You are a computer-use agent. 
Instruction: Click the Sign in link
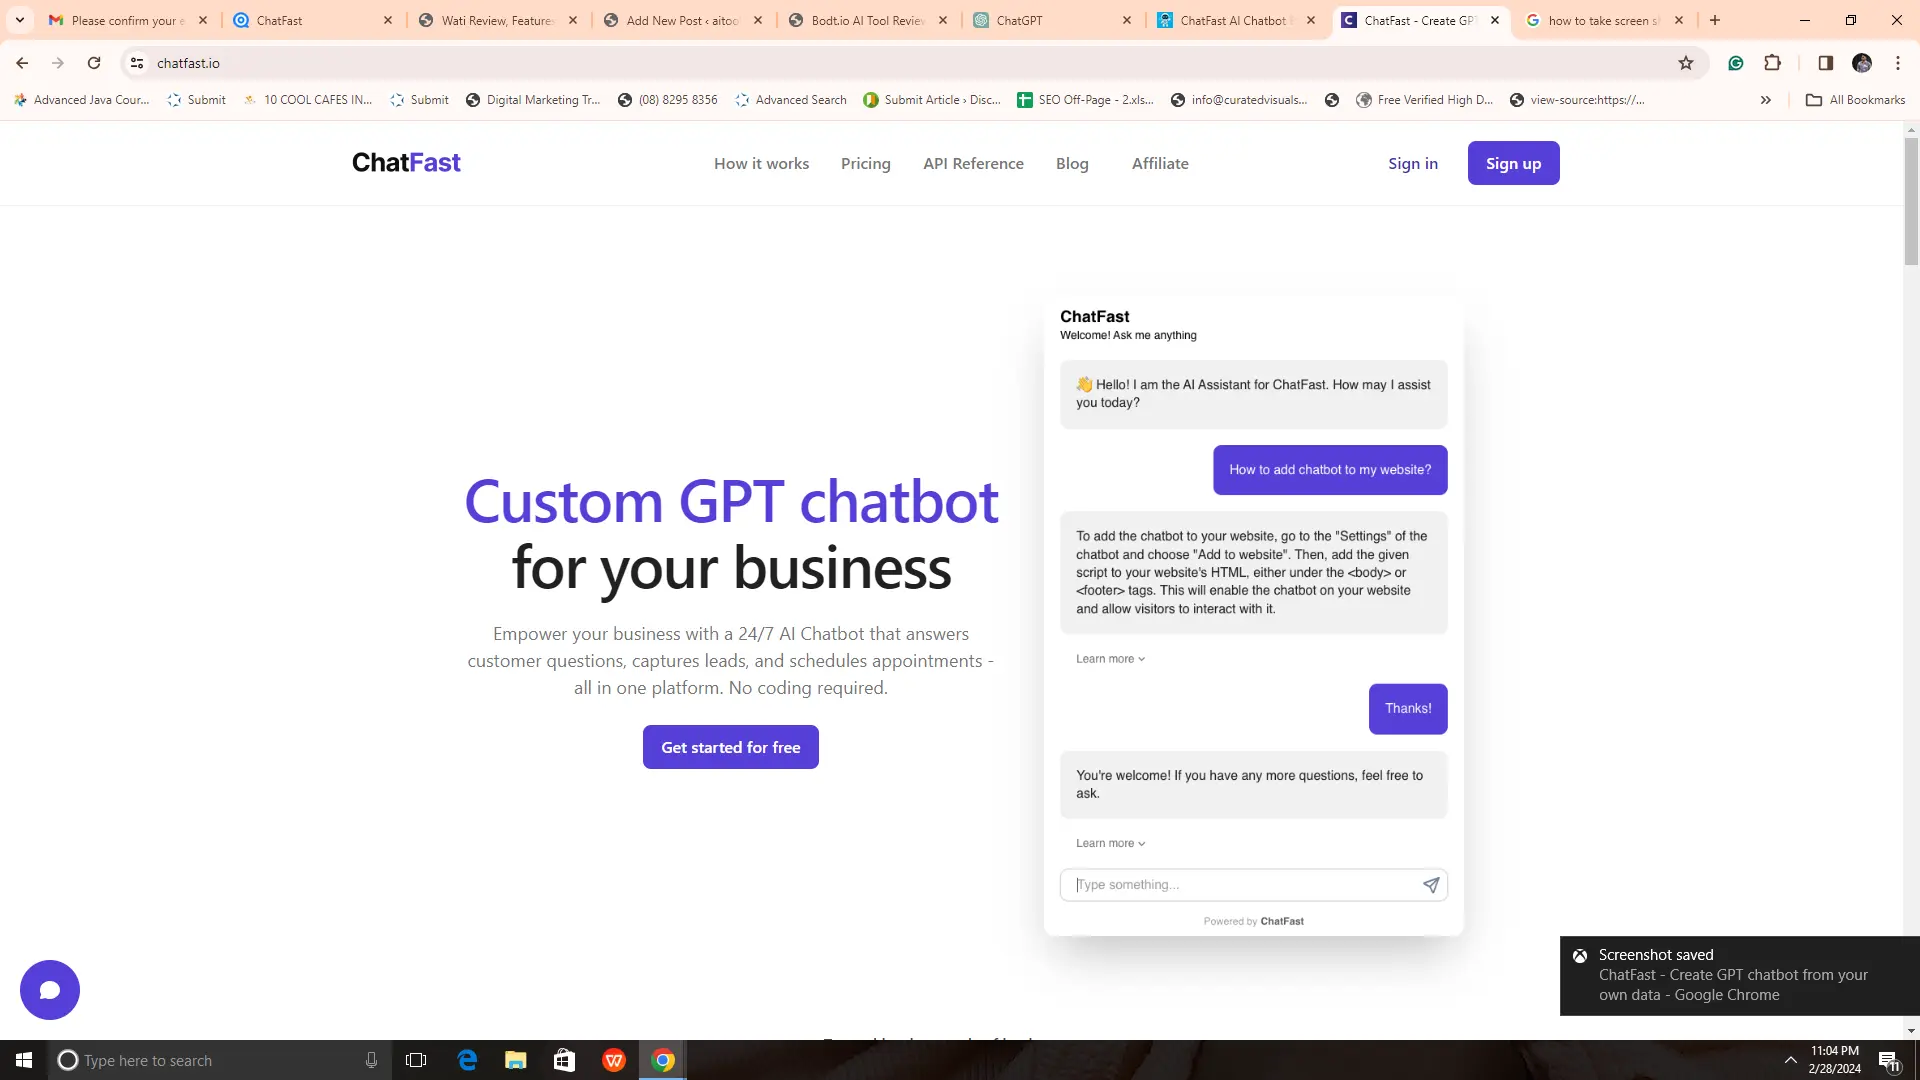1414,162
